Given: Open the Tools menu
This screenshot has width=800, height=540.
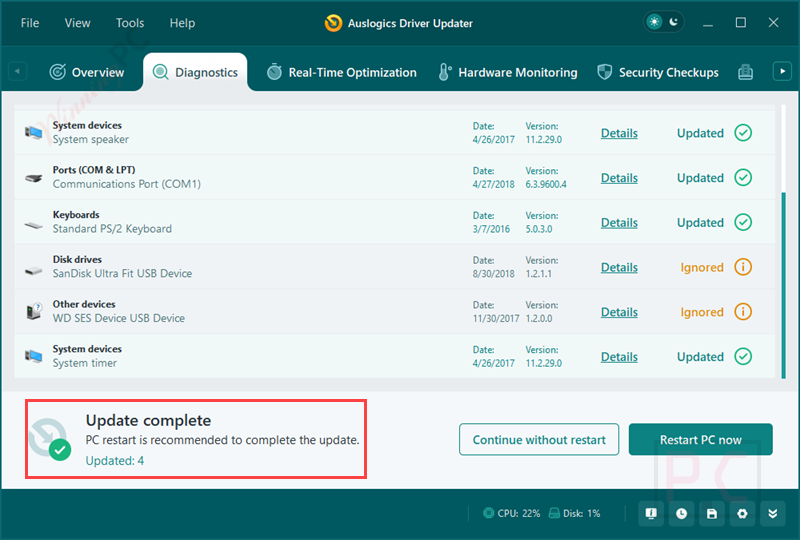Looking at the screenshot, I should 130,23.
